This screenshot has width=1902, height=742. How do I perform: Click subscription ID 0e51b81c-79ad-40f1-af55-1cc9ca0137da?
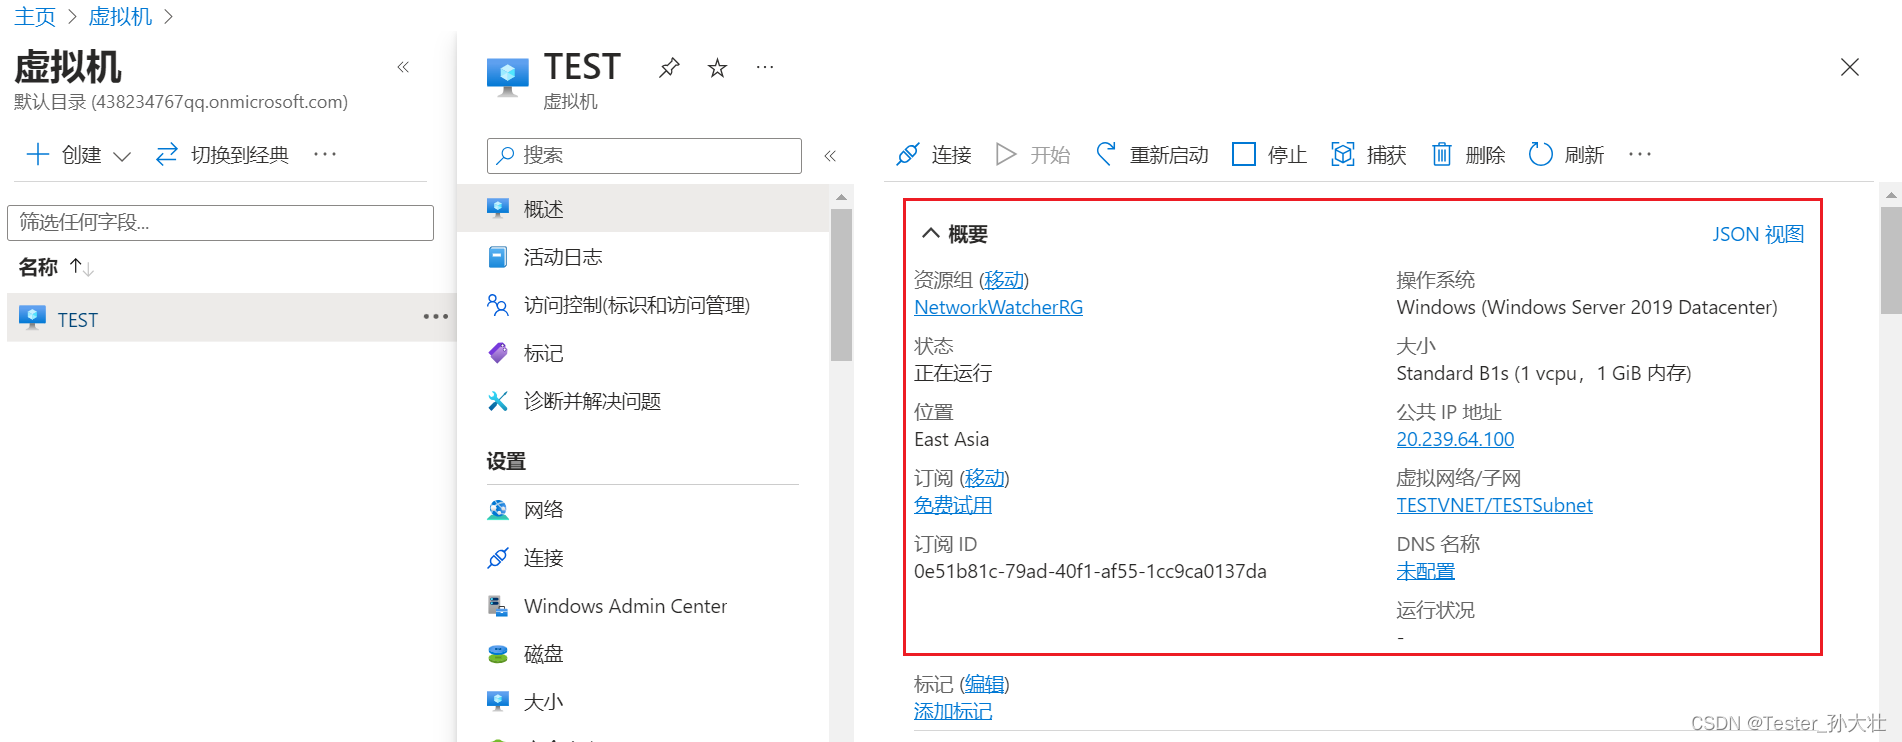tap(1090, 571)
